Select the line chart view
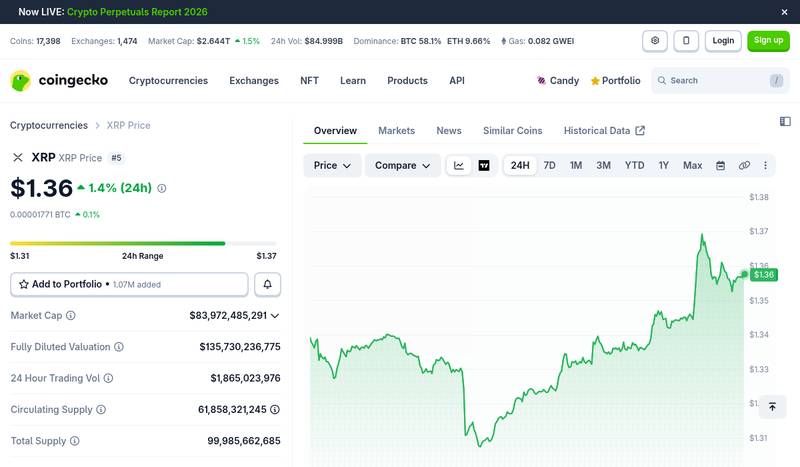Screen dimensions: 800x467 pyautogui.click(x=459, y=165)
